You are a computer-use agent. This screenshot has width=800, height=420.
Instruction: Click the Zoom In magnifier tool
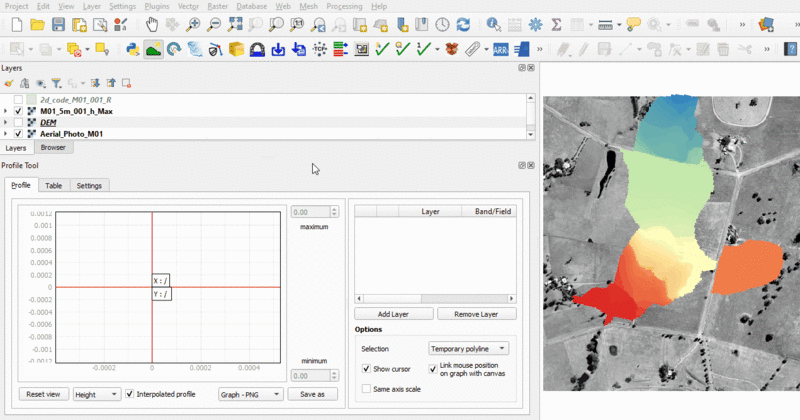pyautogui.click(x=193, y=24)
